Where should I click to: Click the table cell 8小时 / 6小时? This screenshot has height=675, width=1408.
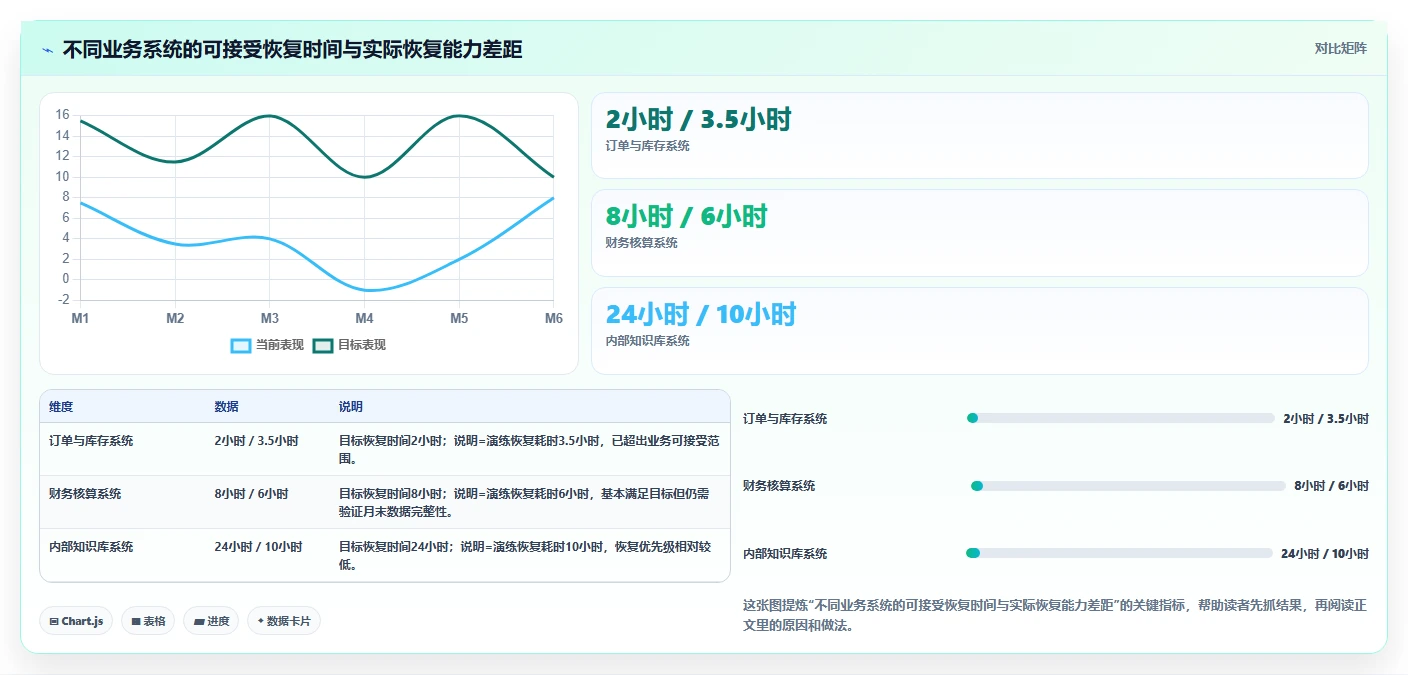[267, 502]
